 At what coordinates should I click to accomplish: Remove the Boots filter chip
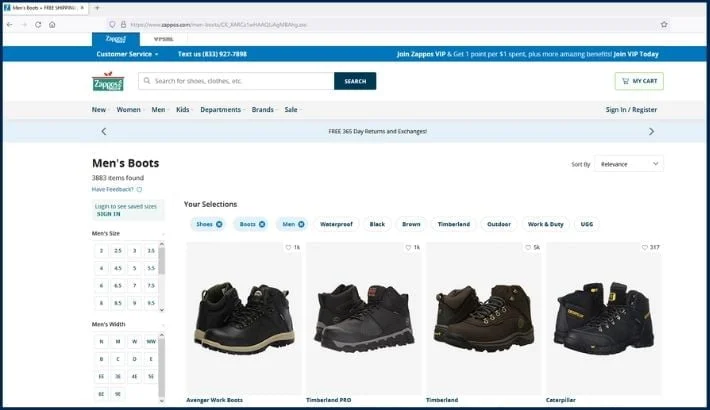click(x=262, y=224)
